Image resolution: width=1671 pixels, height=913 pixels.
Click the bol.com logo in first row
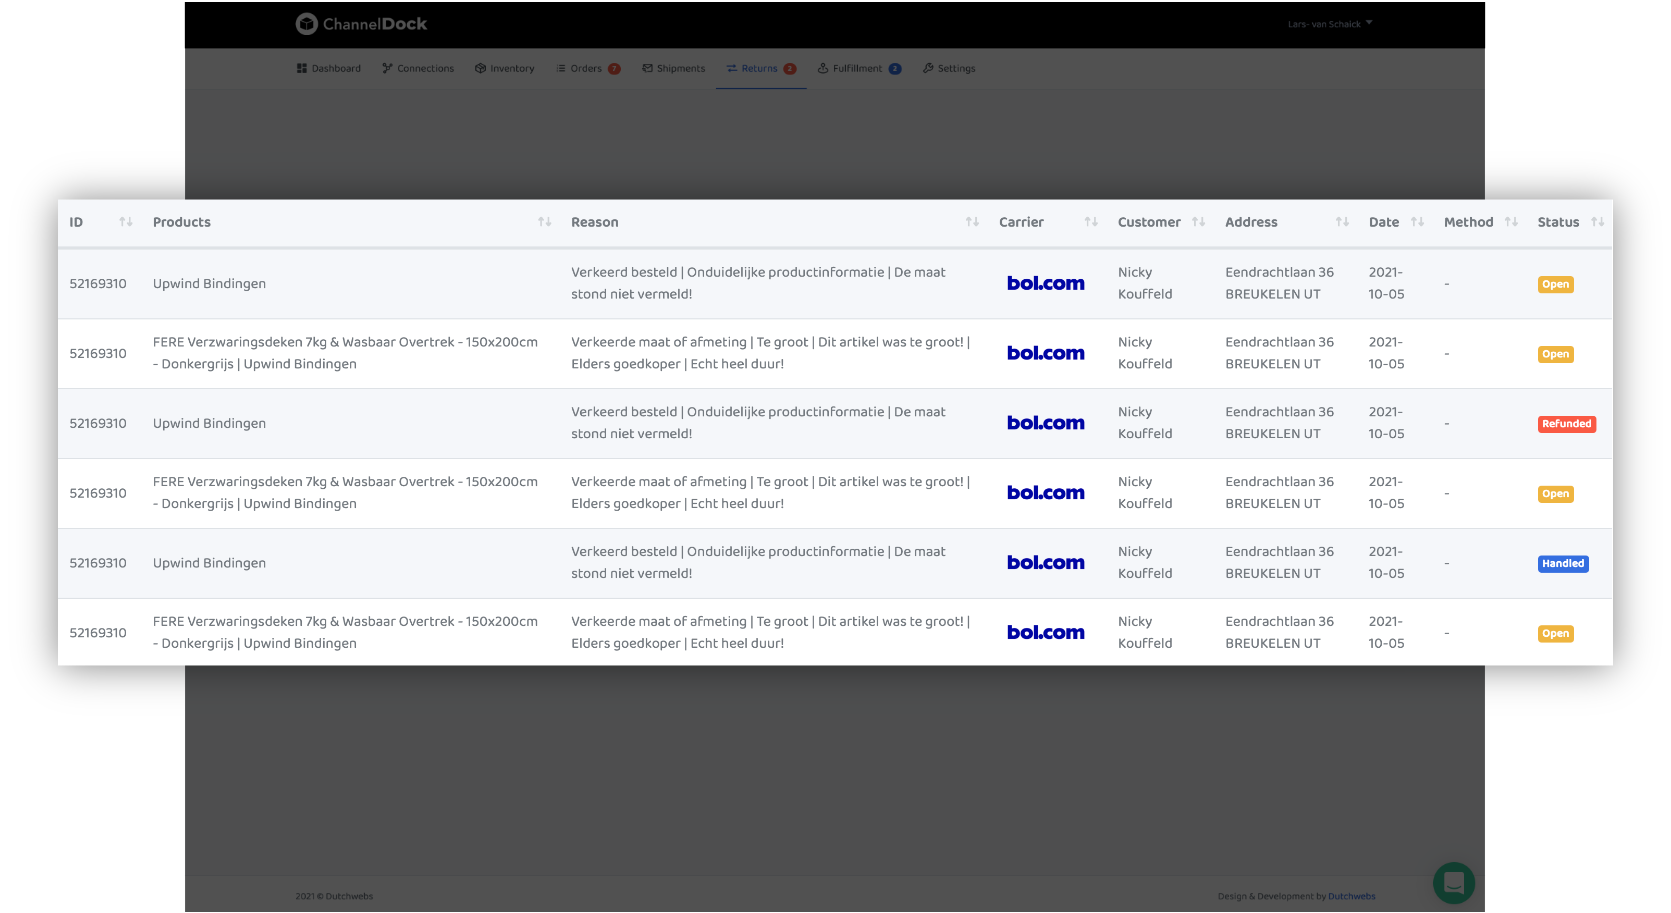[x=1045, y=284]
